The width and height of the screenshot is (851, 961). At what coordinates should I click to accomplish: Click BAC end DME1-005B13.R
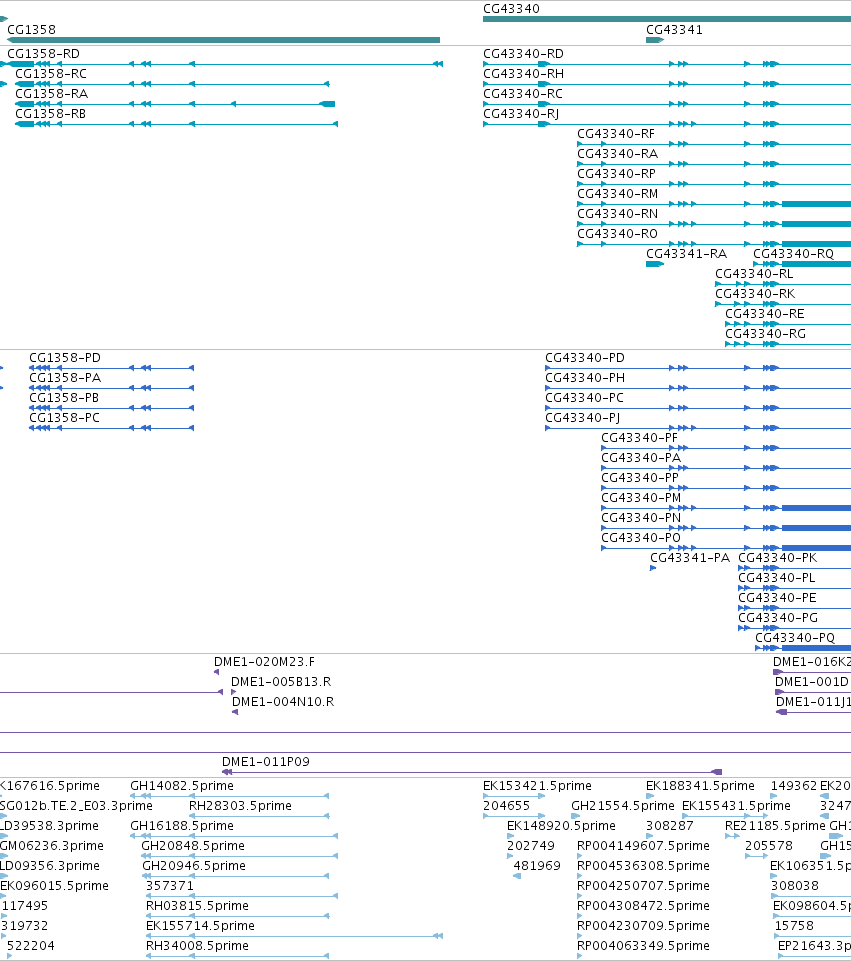point(233,692)
